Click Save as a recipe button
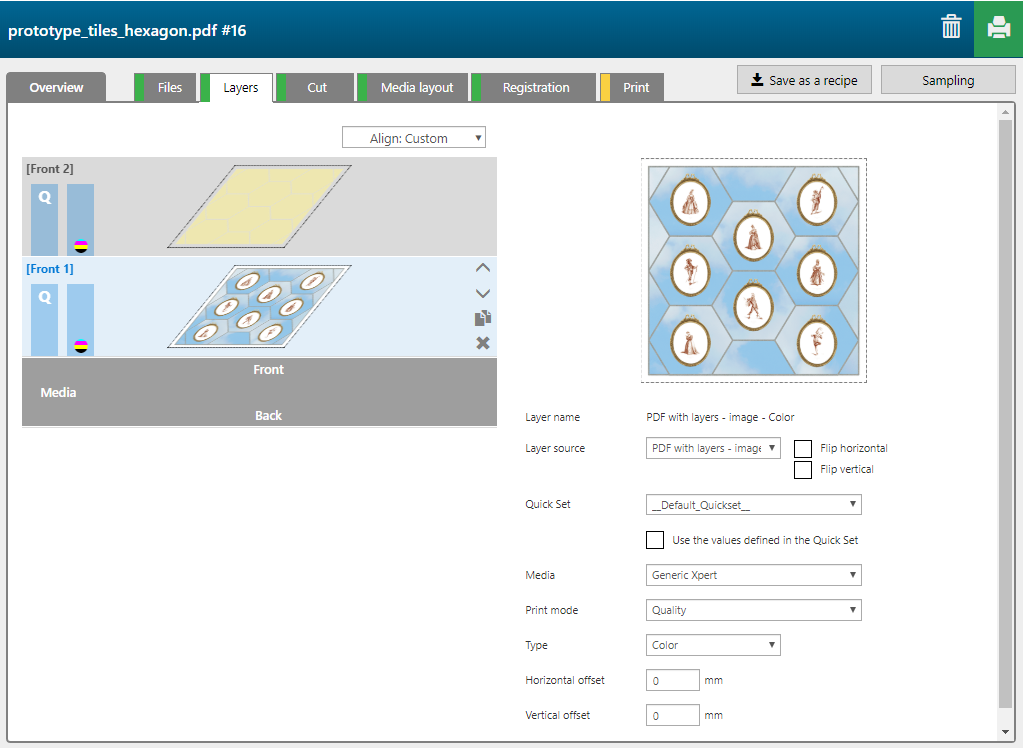The image size is (1024, 748). [x=804, y=80]
